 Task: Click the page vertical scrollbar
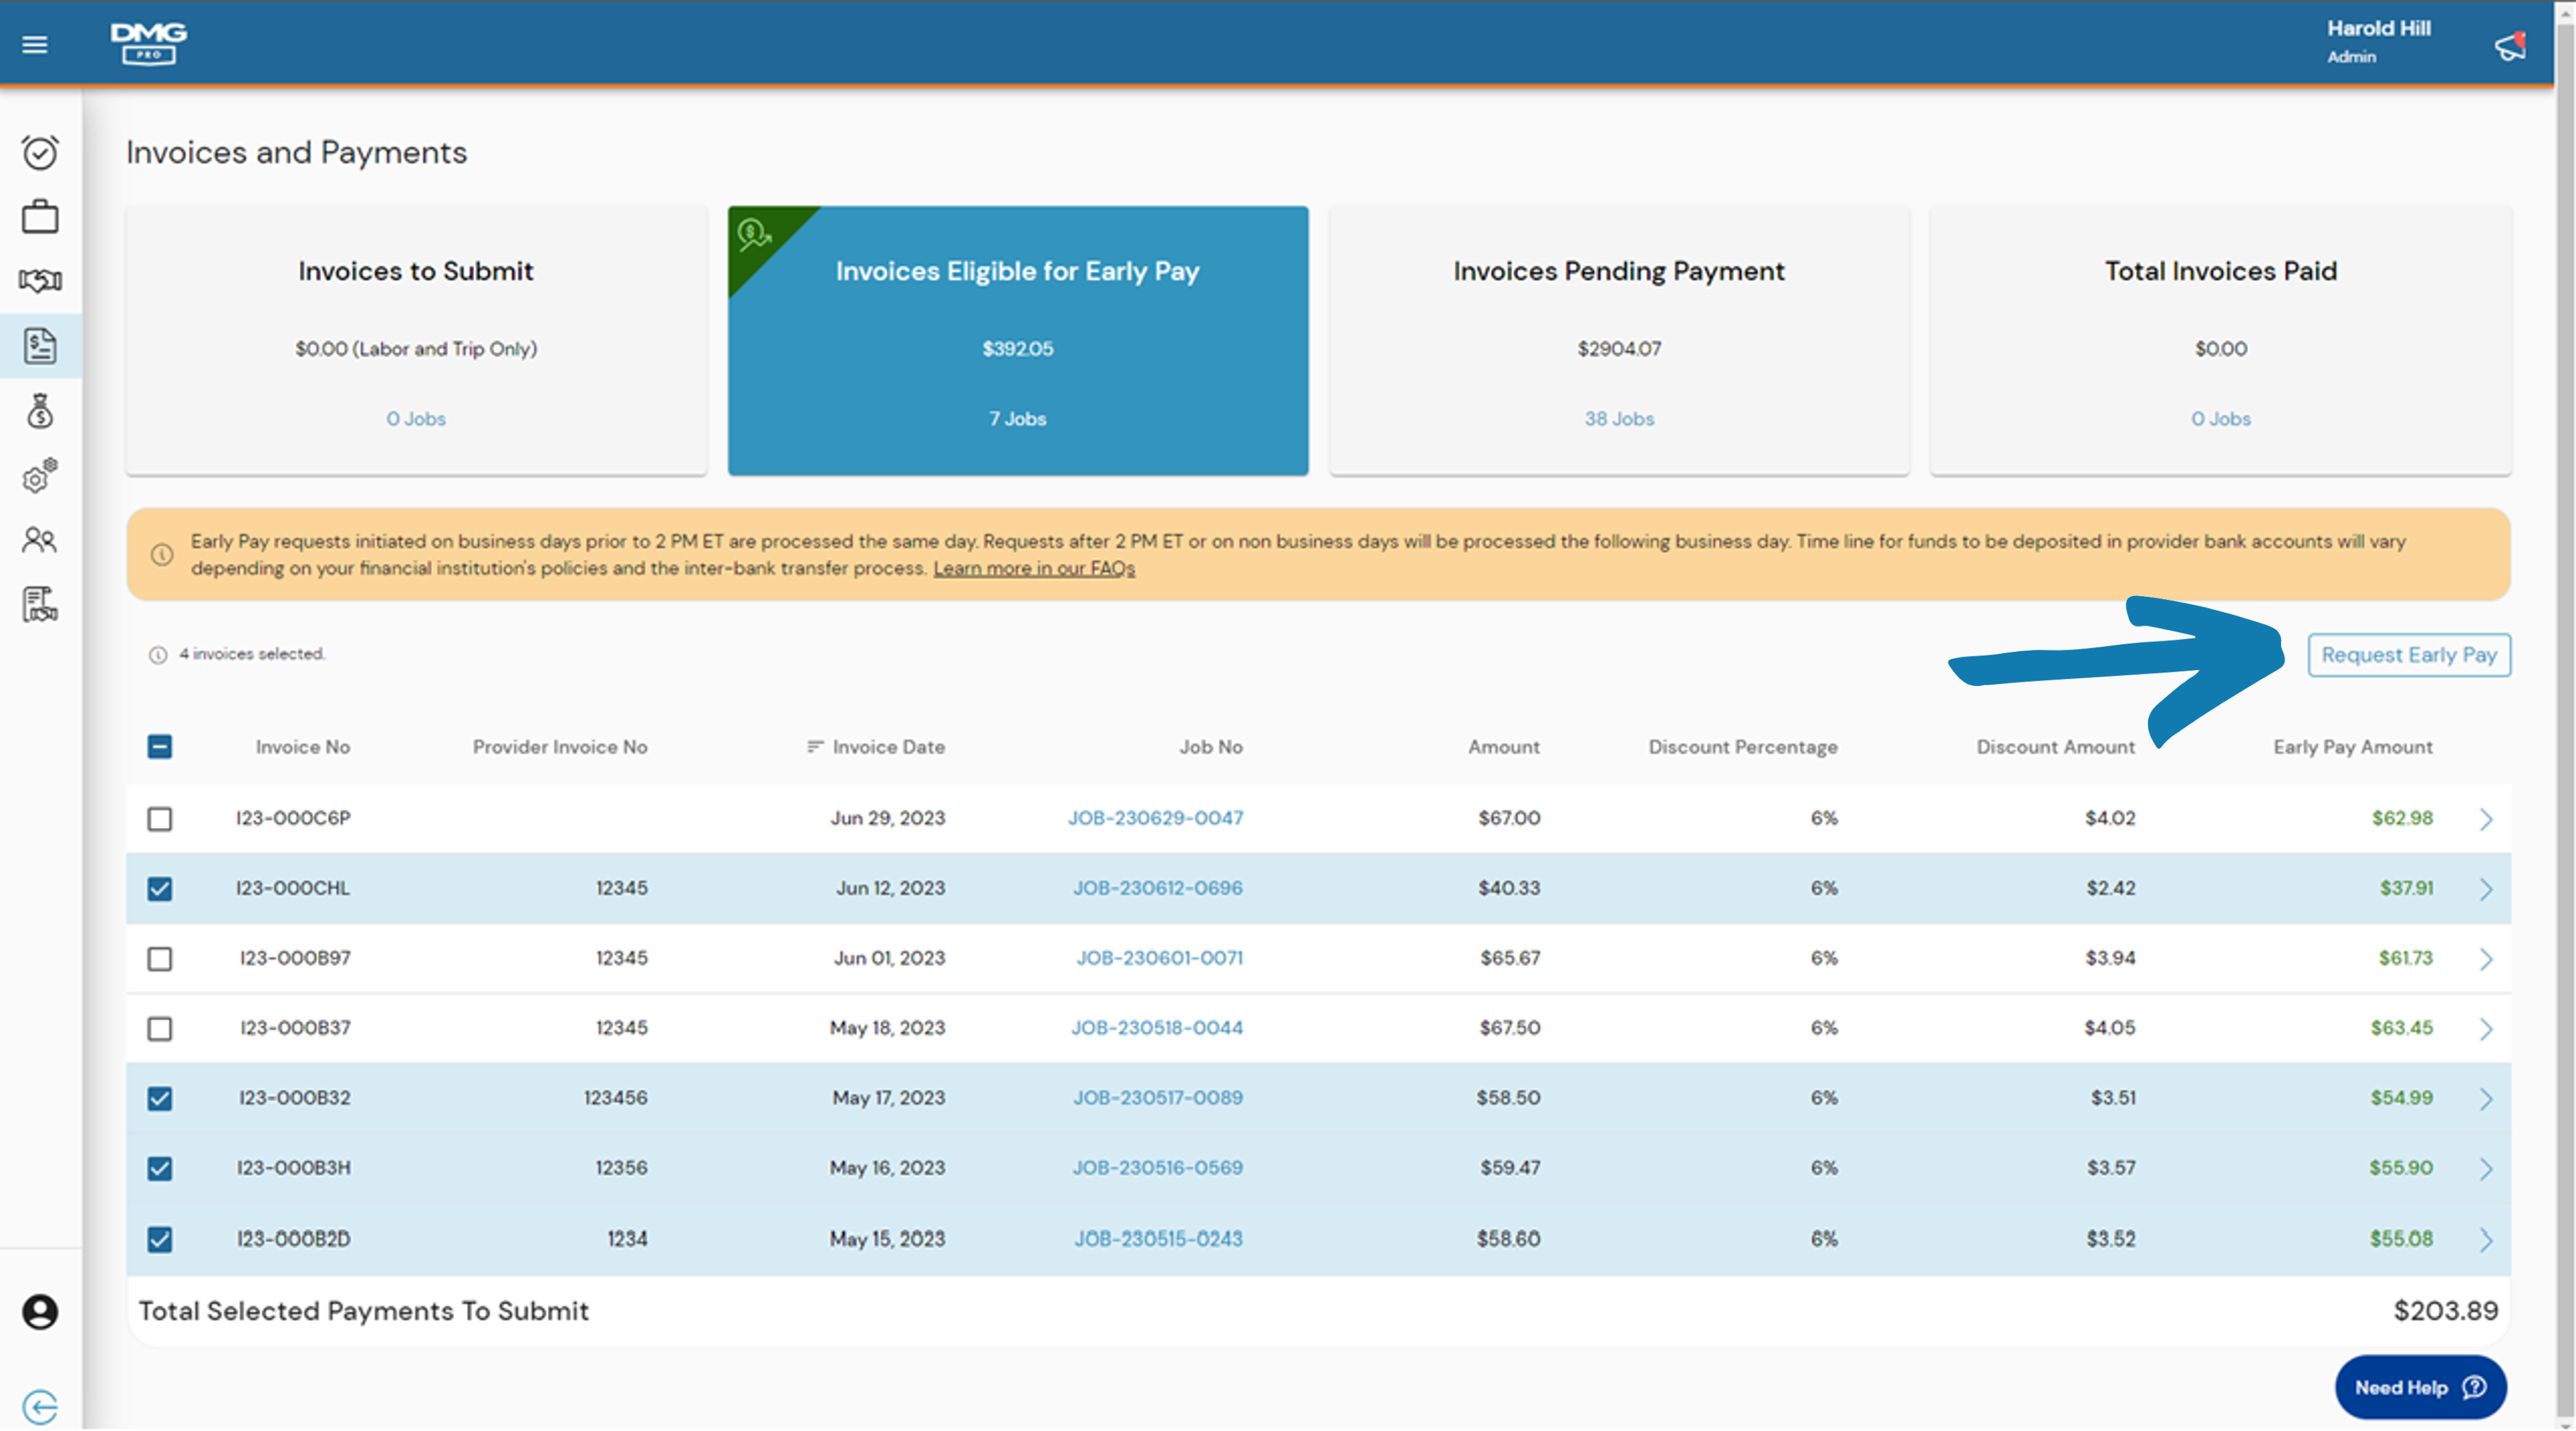(x=2565, y=715)
